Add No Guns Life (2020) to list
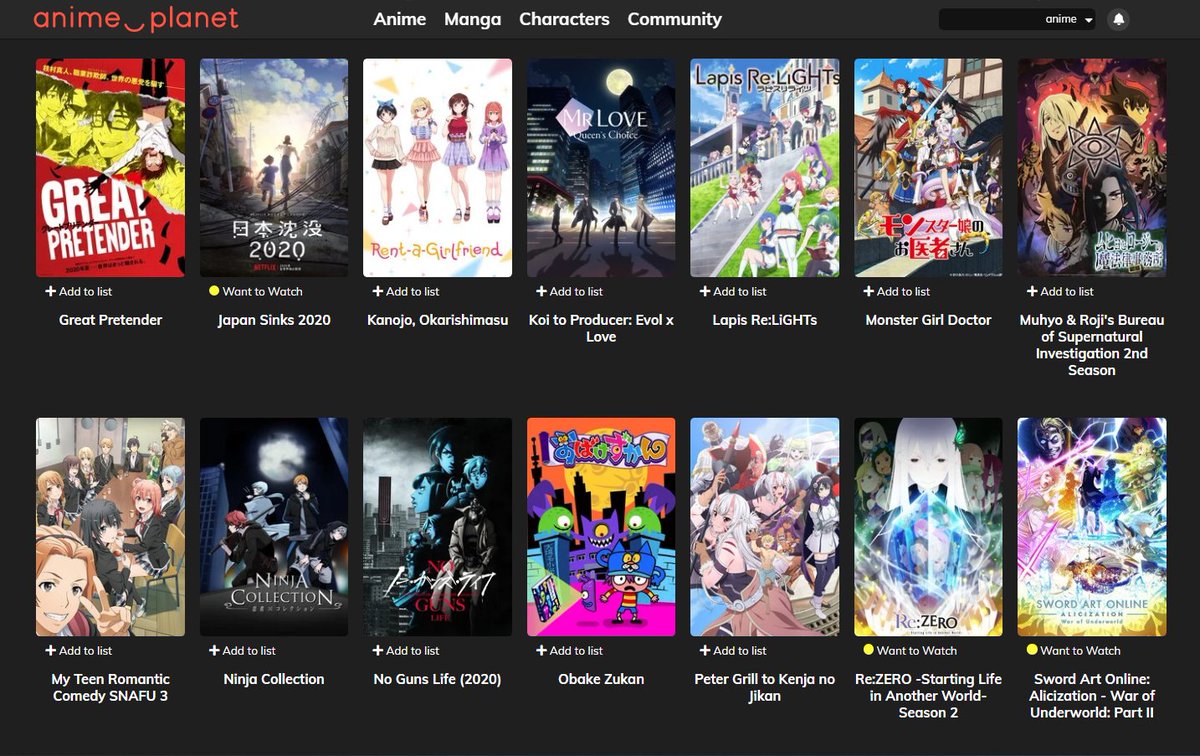This screenshot has height=756, width=1200. point(405,650)
